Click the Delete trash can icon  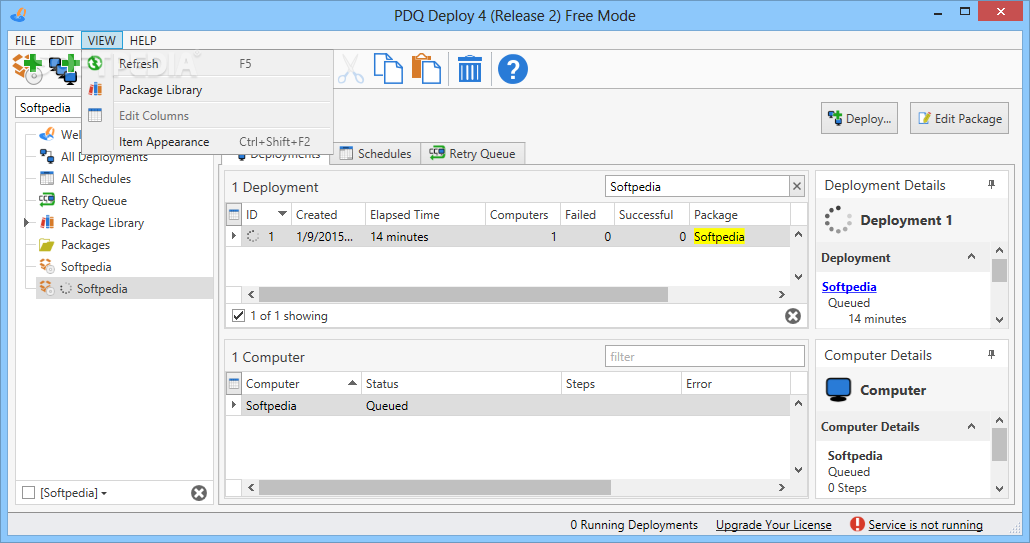470,69
